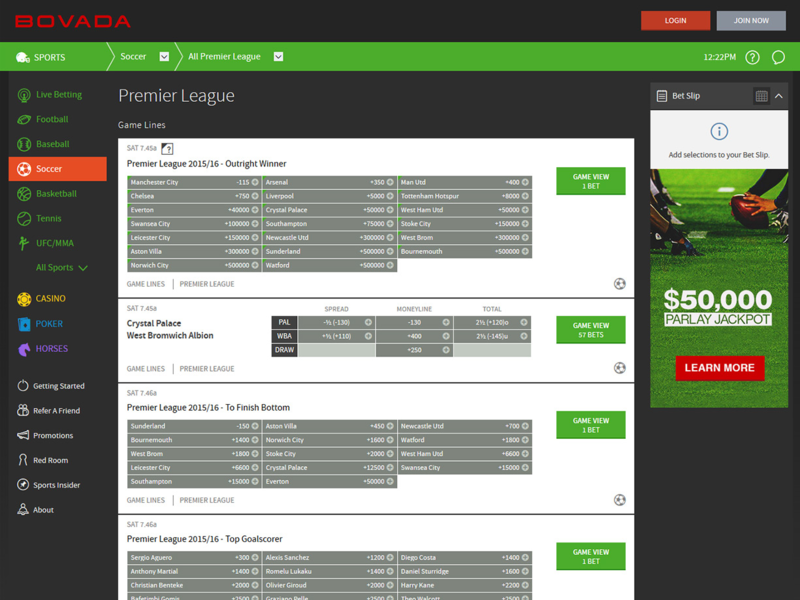Image resolution: width=800 pixels, height=600 pixels.
Task: Click the Promotions megaphone icon
Action: coord(22,435)
